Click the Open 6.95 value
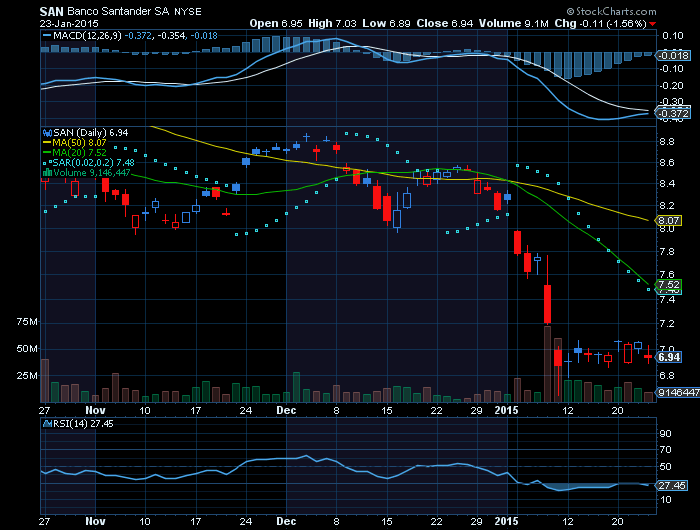Image resolution: width=700 pixels, height=530 pixels. (x=276, y=23)
